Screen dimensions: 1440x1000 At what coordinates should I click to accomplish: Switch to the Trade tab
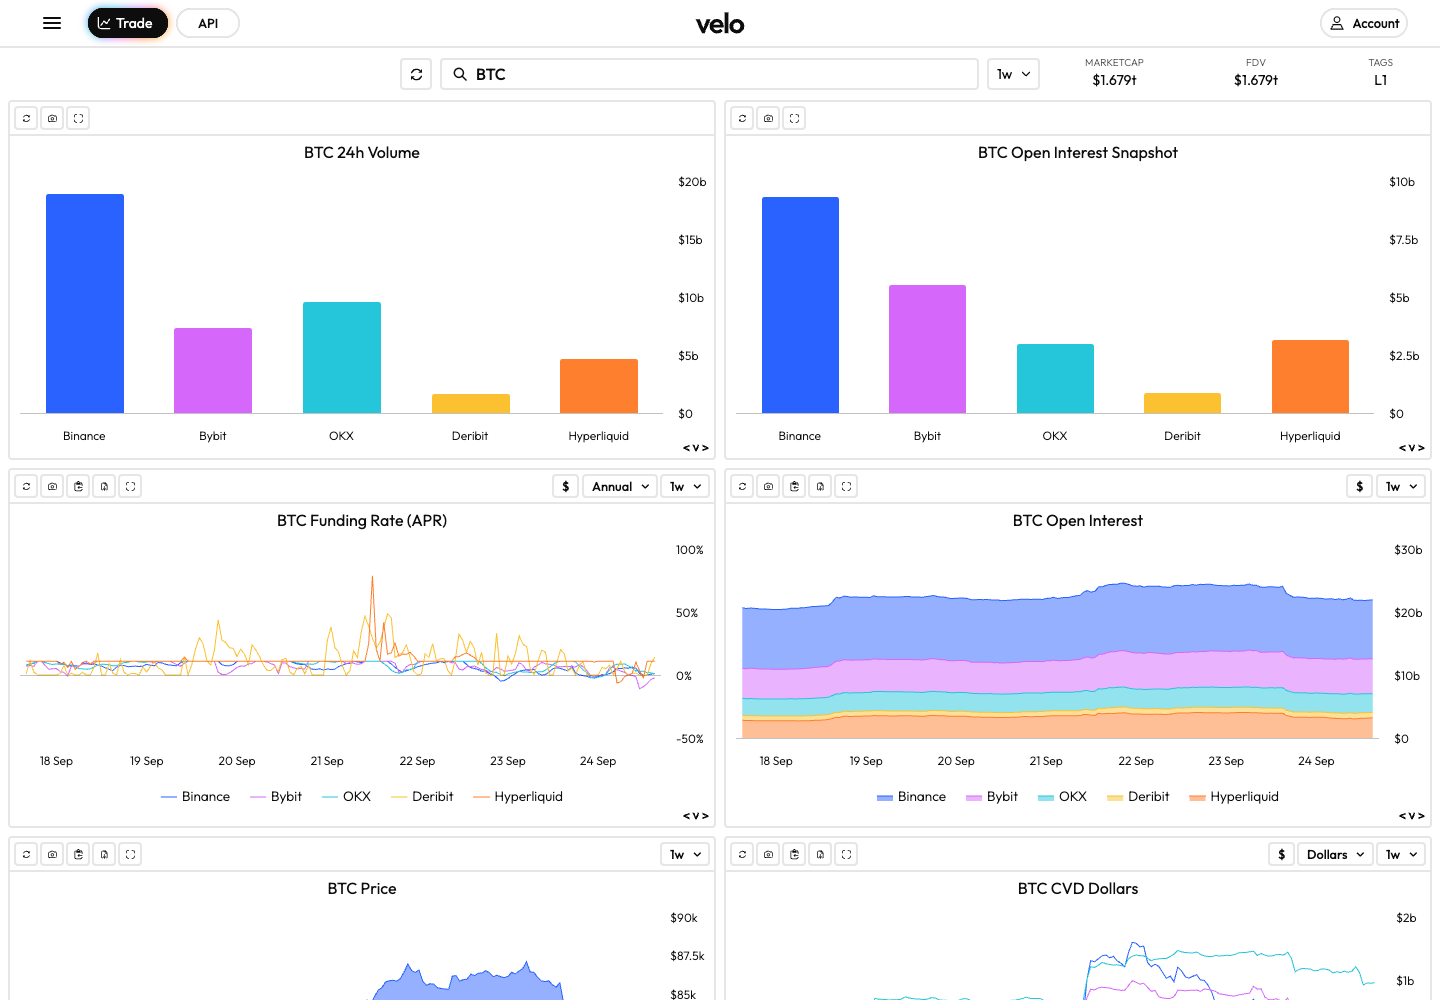(127, 23)
